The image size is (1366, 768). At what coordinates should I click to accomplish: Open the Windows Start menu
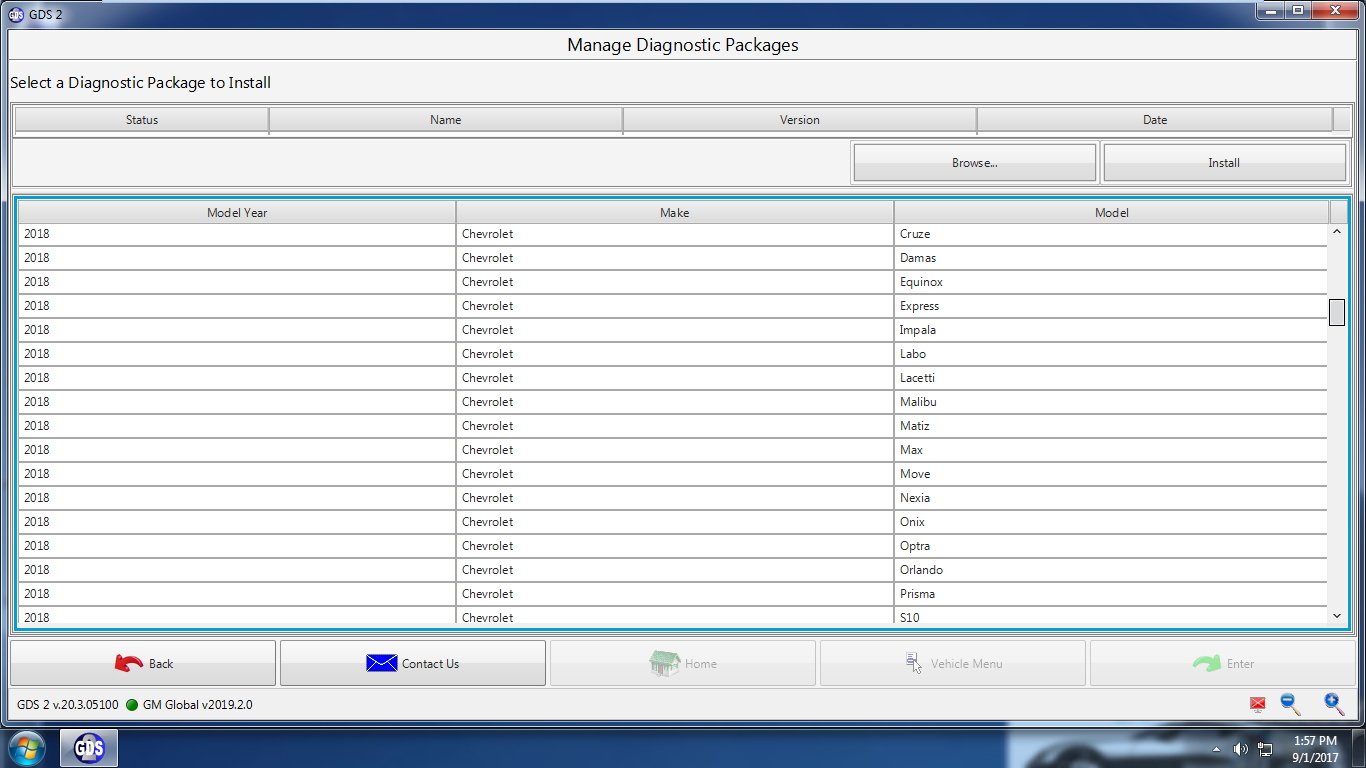coord(26,748)
